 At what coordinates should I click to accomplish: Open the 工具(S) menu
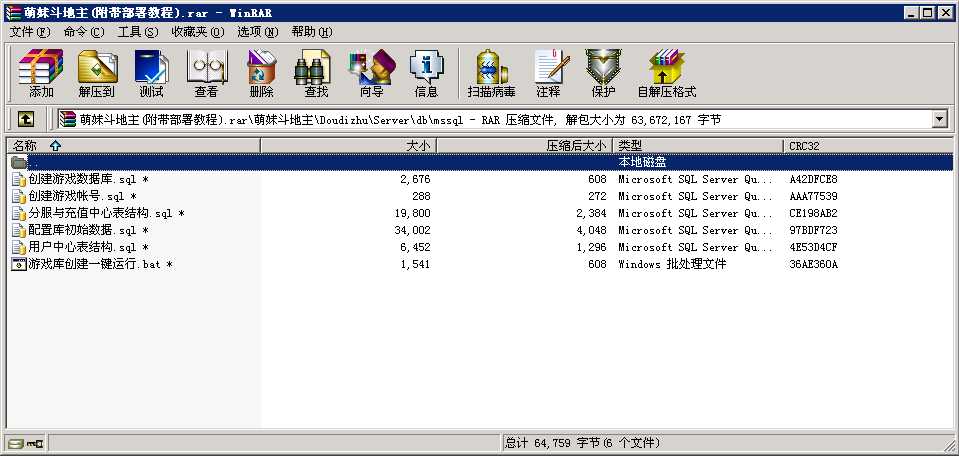(x=138, y=32)
